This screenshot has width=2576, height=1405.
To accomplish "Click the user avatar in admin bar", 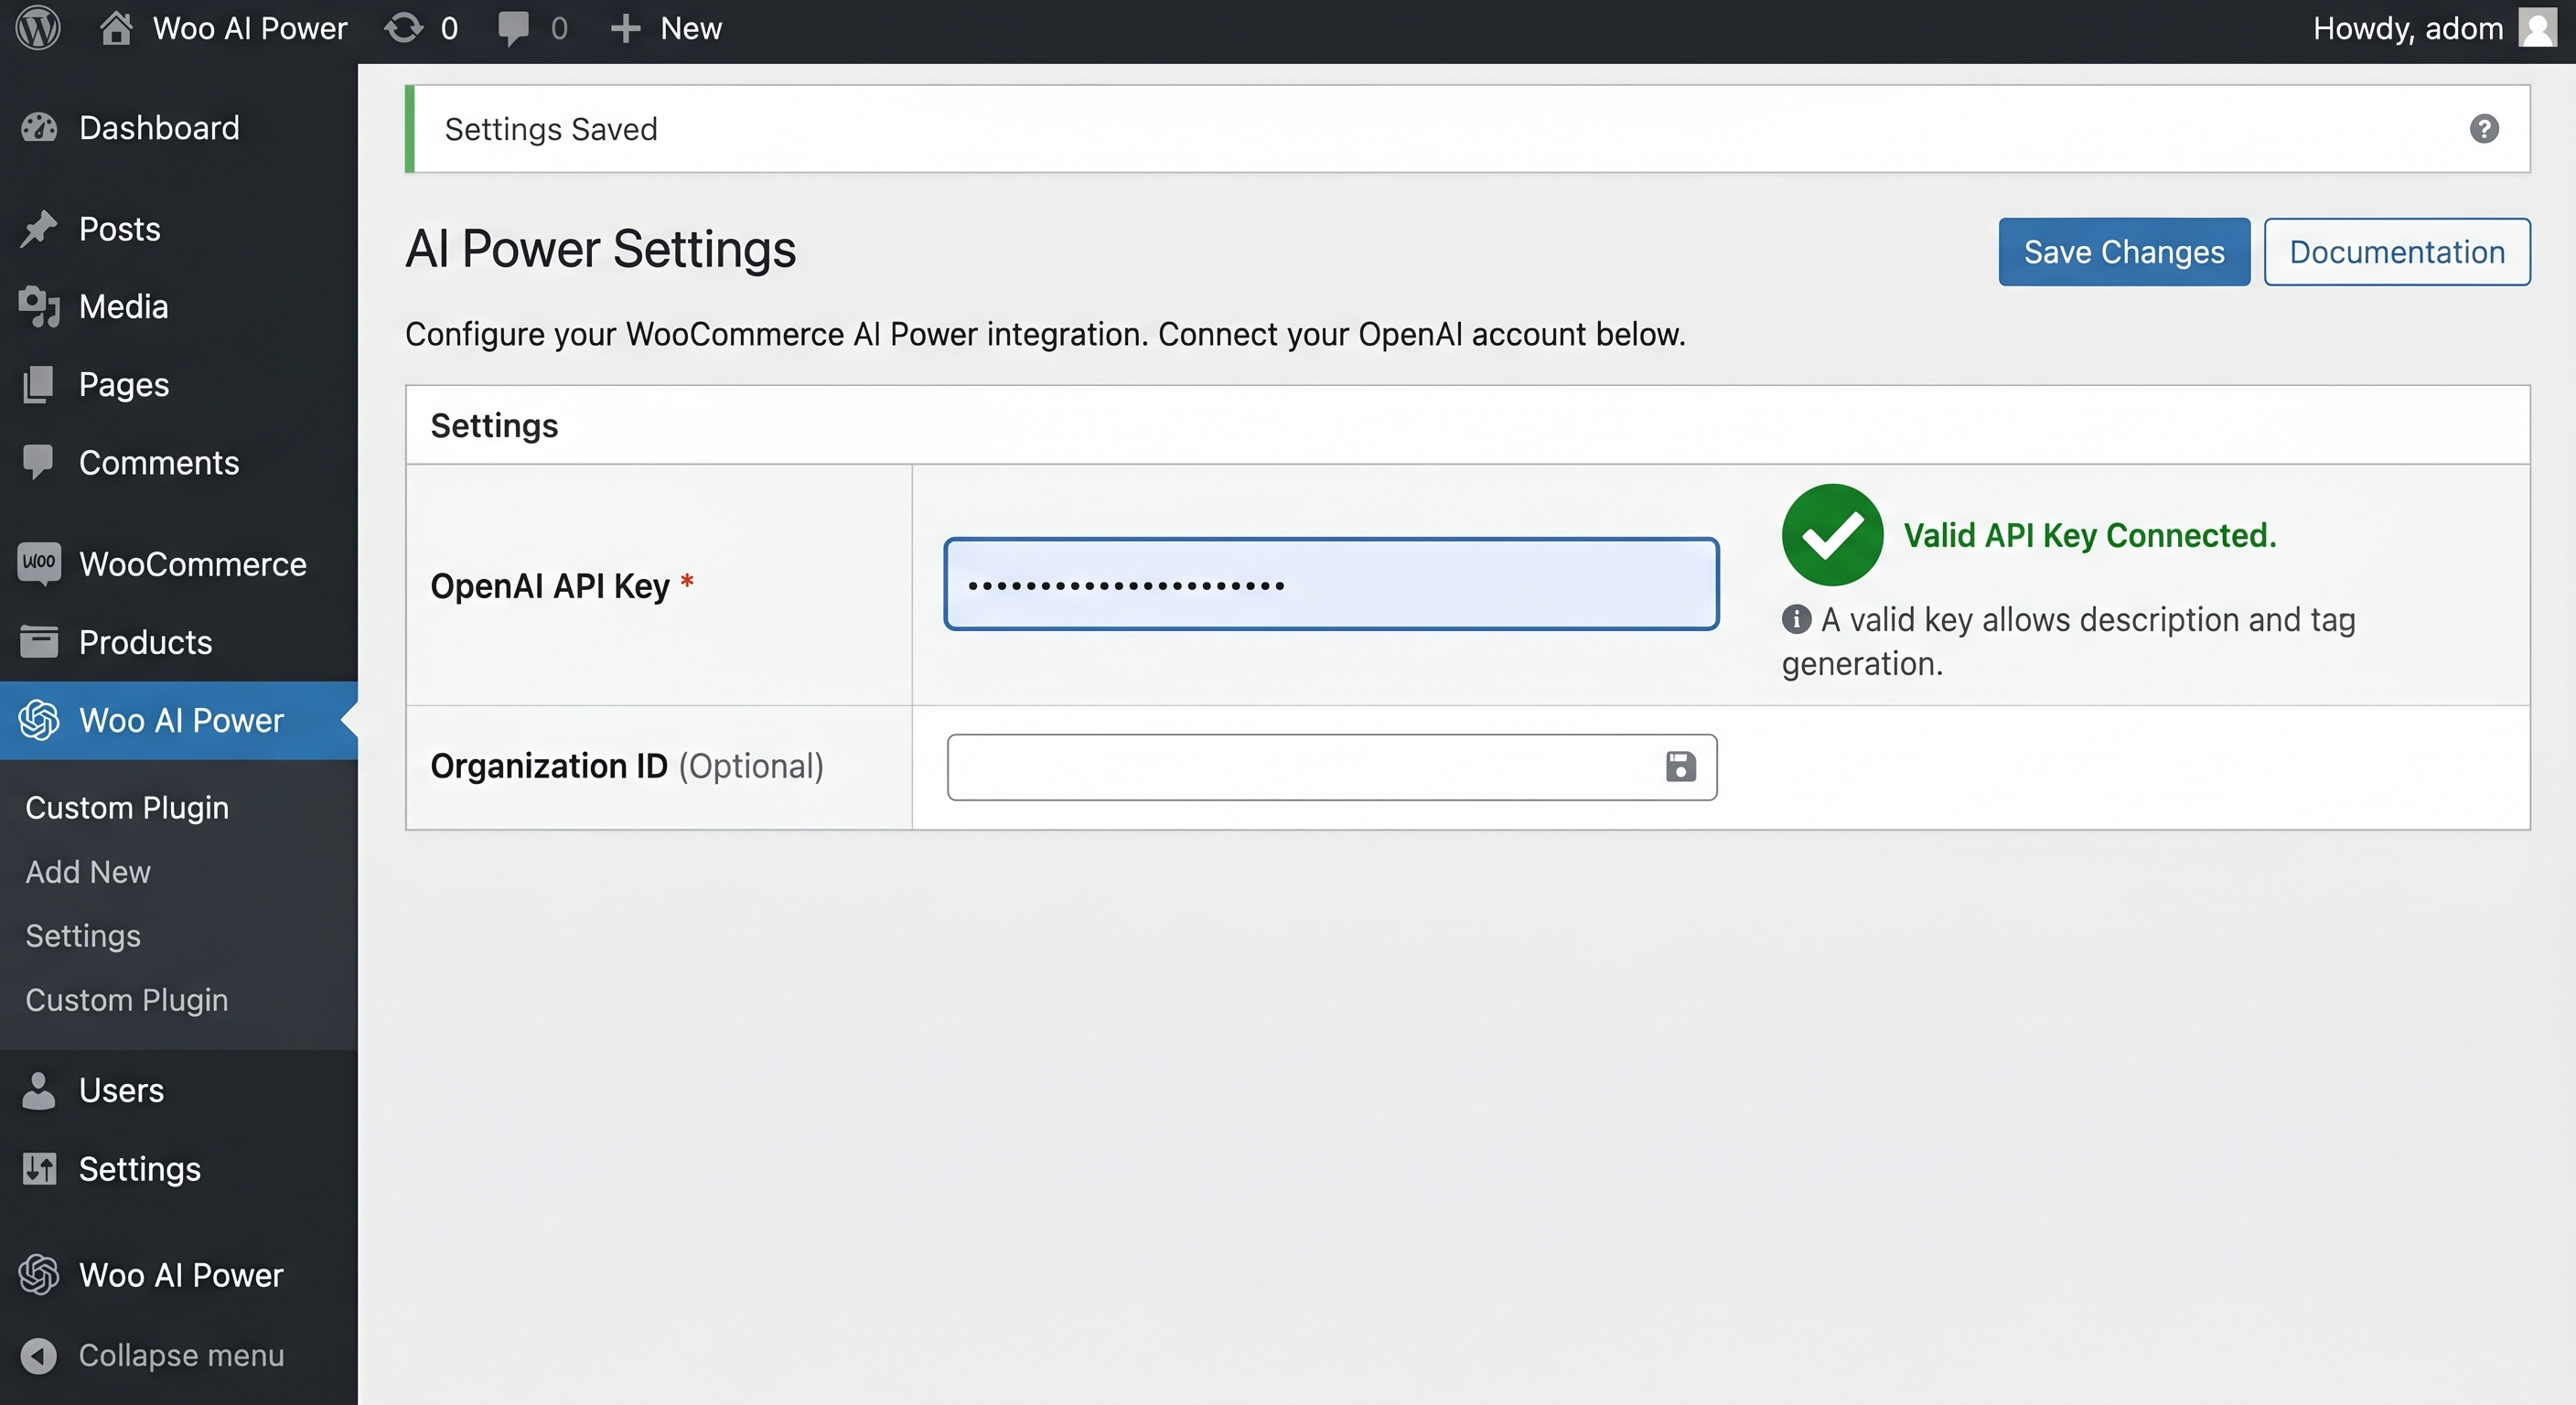I will pos(2538,28).
